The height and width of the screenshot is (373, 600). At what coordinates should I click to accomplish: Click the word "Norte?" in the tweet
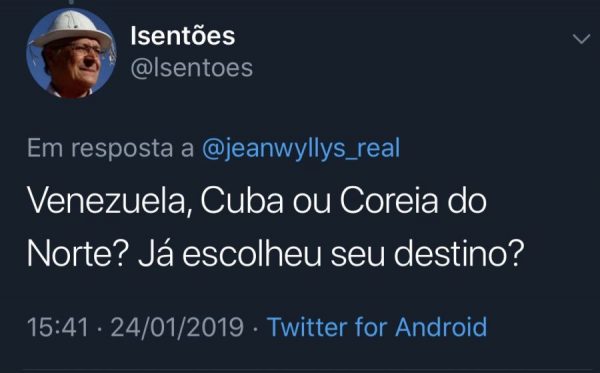pos(78,253)
